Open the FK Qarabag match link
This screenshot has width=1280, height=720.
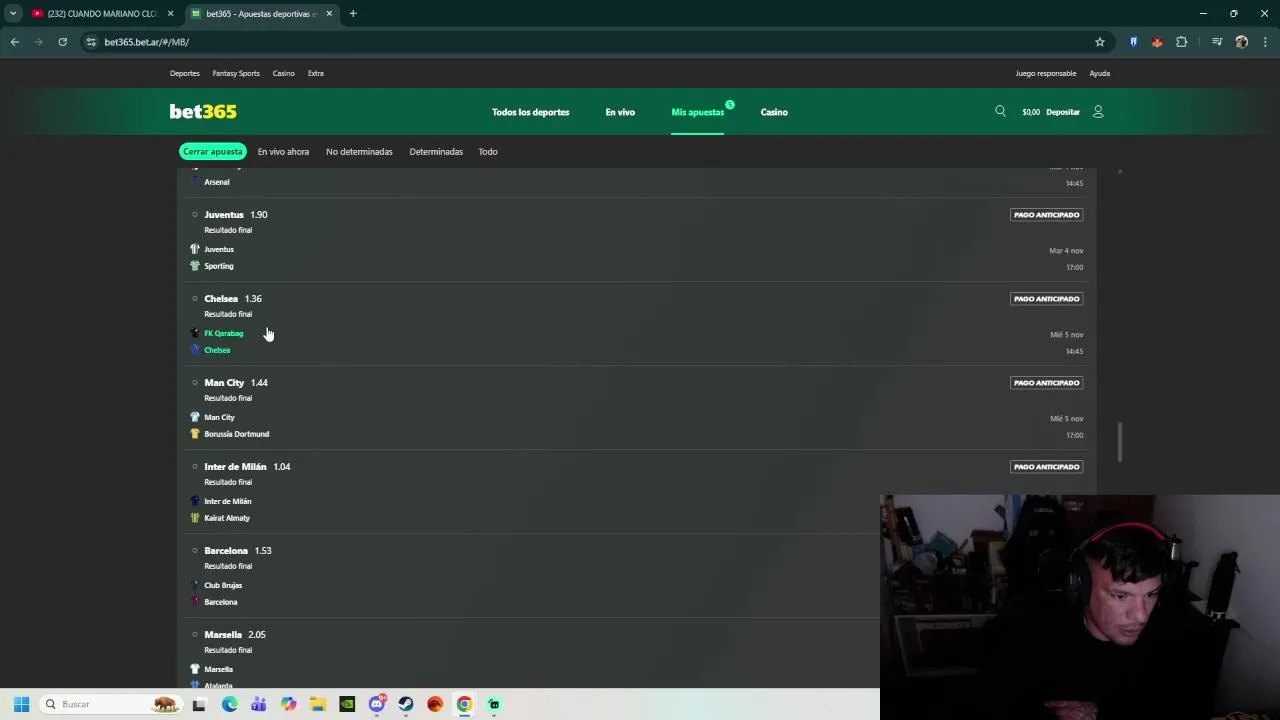[224, 333]
